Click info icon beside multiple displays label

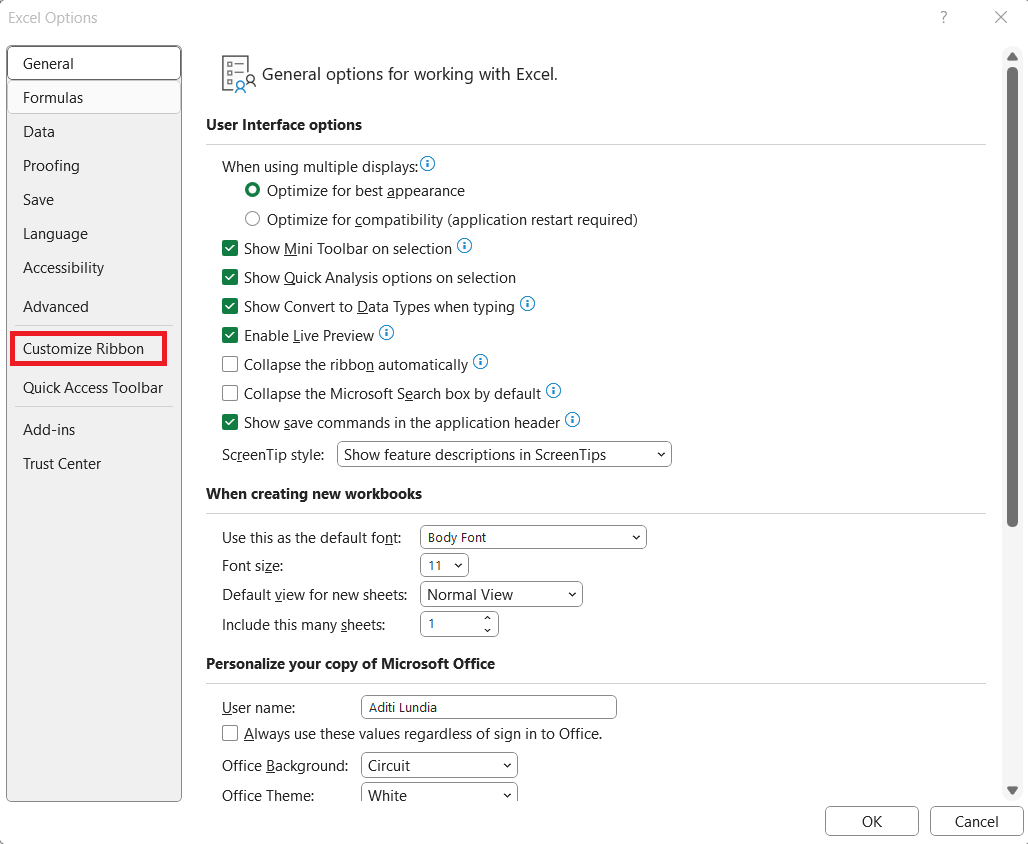427,164
